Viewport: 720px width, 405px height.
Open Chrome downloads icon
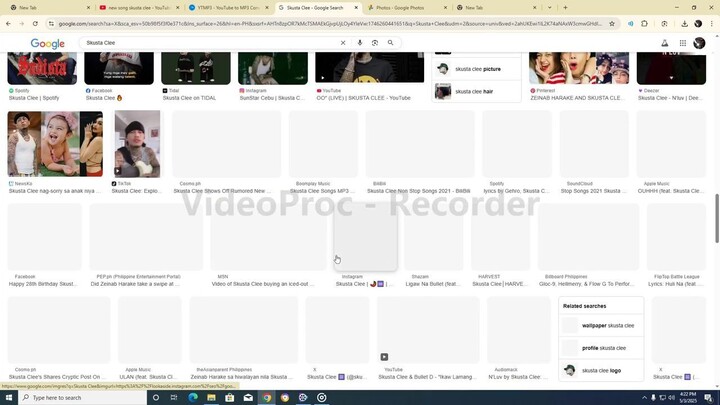[x=684, y=23]
